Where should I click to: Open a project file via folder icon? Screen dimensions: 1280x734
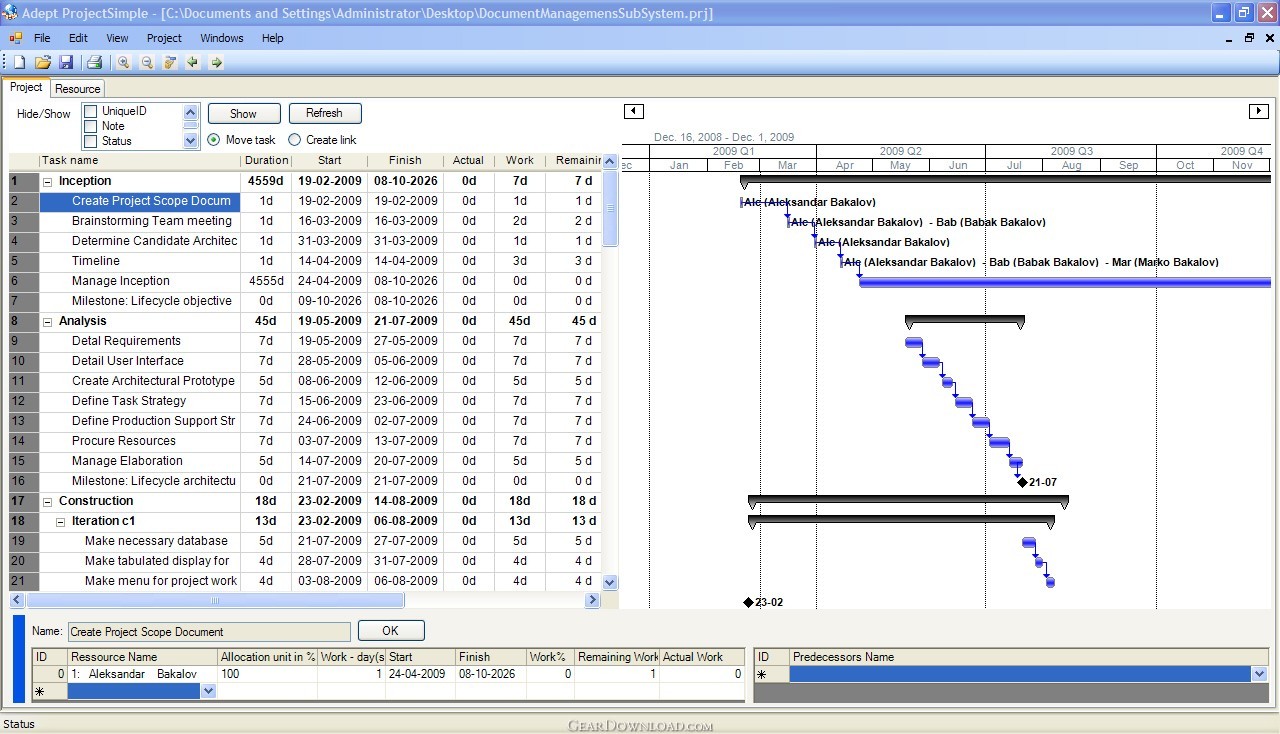pos(43,62)
